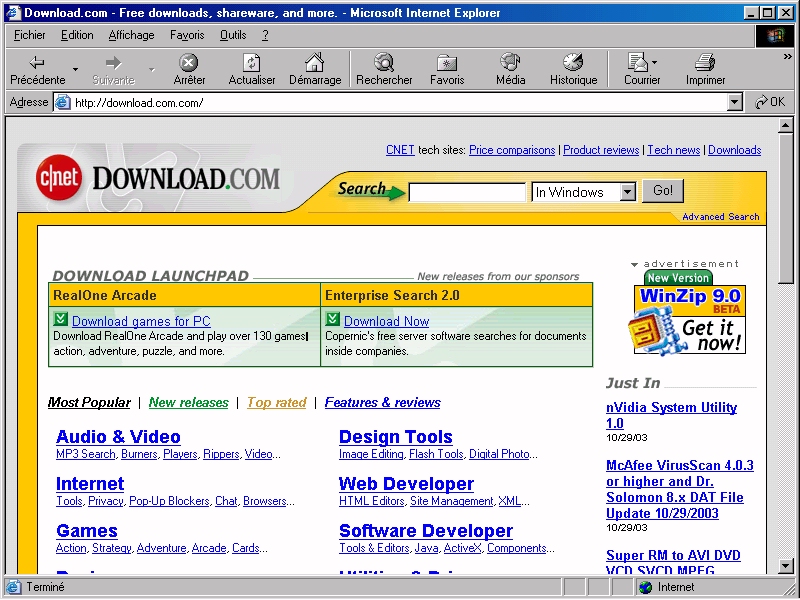
Task: Open the Outils menu
Action: coord(233,35)
